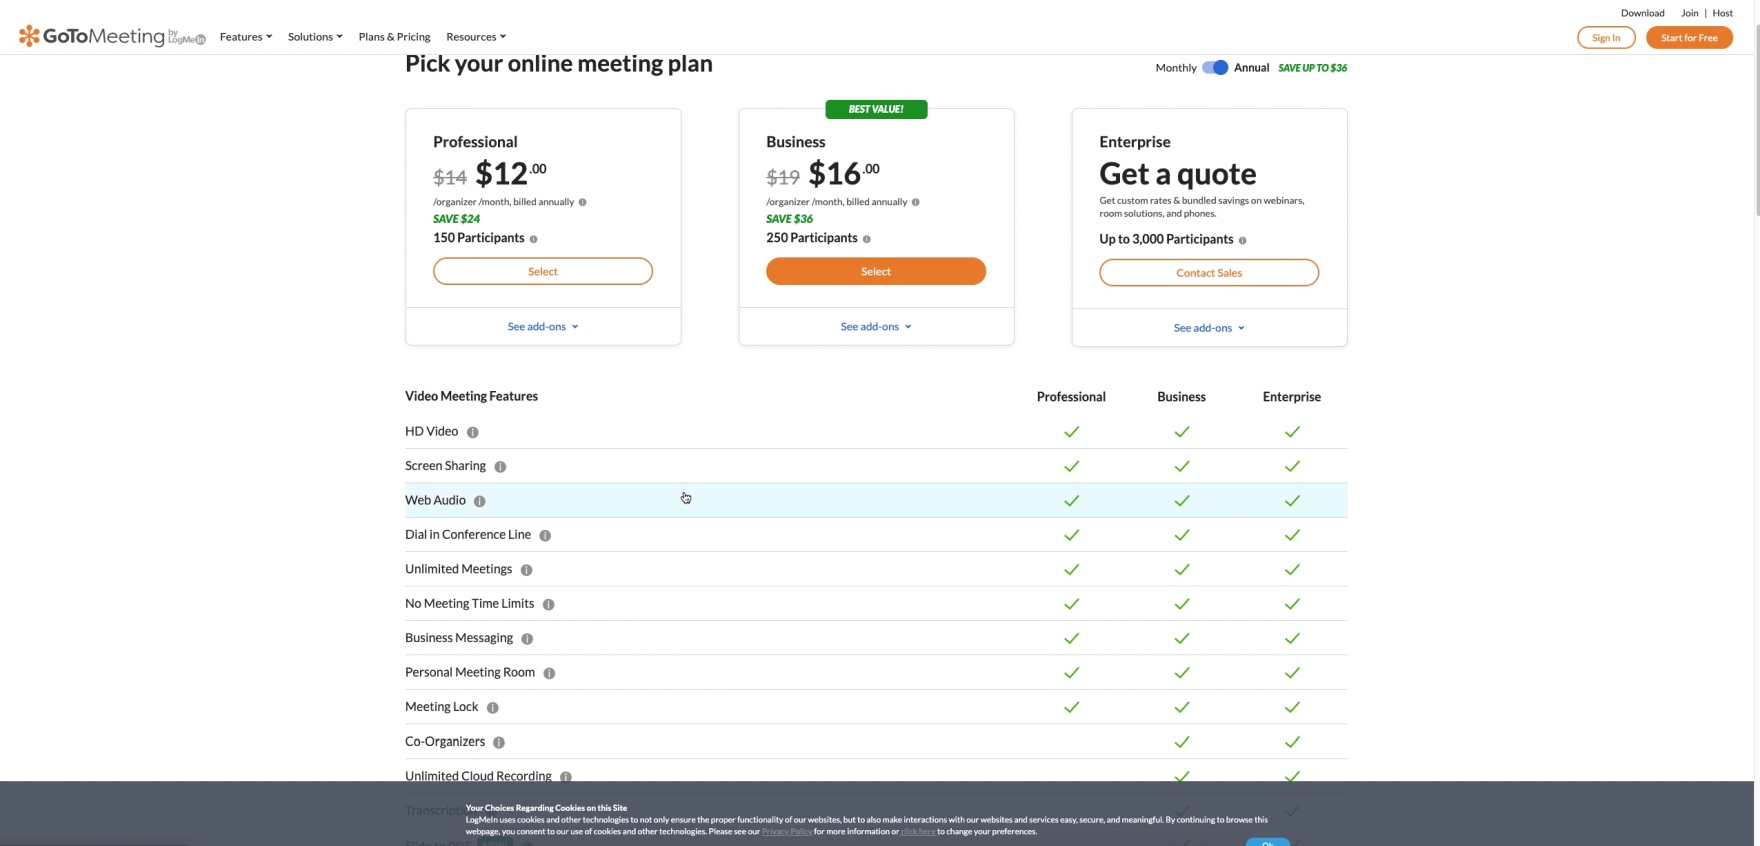1760x846 pixels.
Task: Click the Unlimited Meetings info icon
Action: [527, 570]
